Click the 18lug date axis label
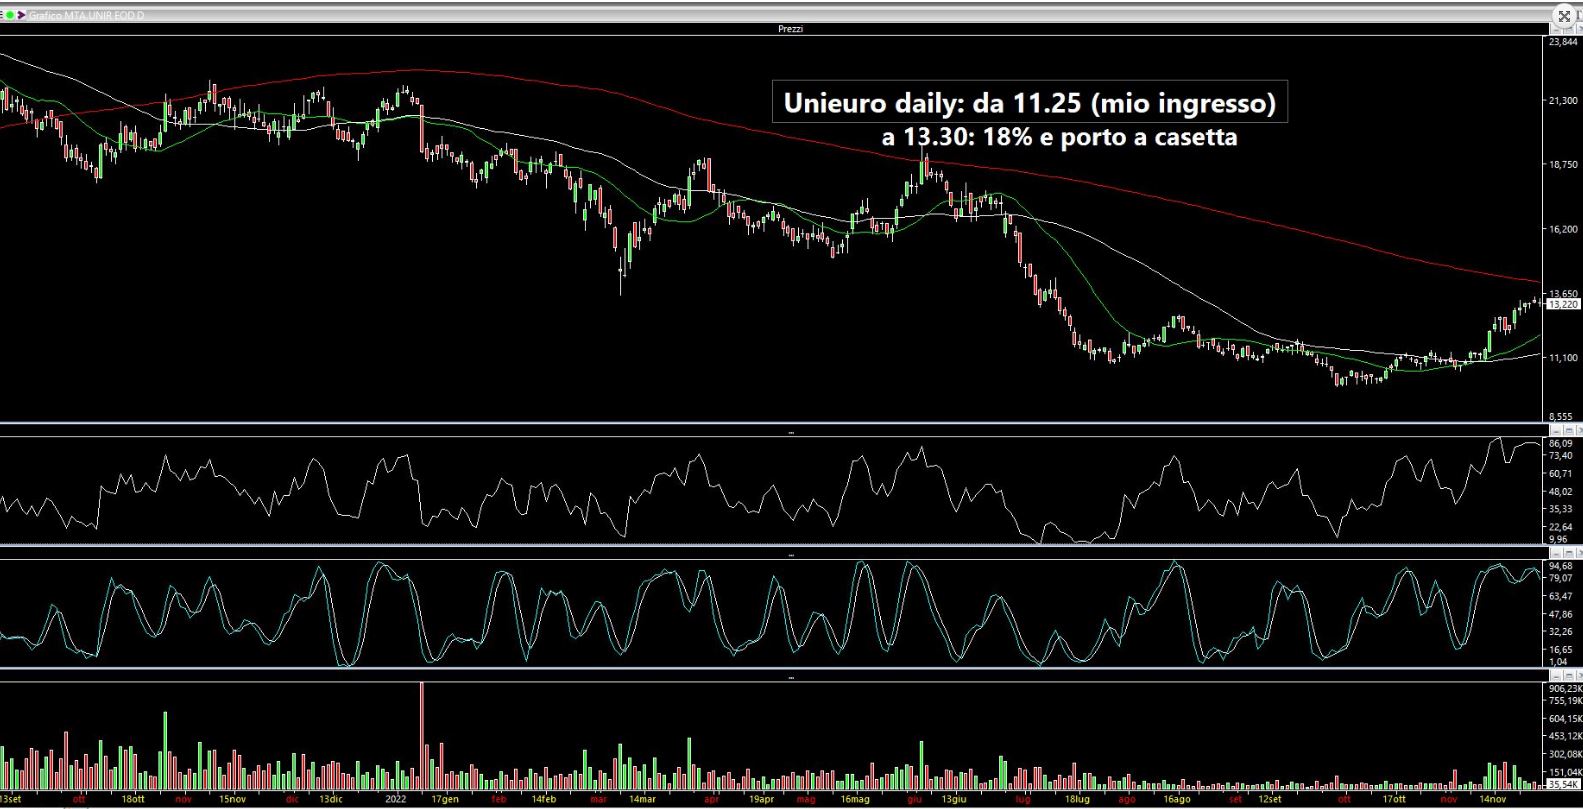 (x=1077, y=799)
